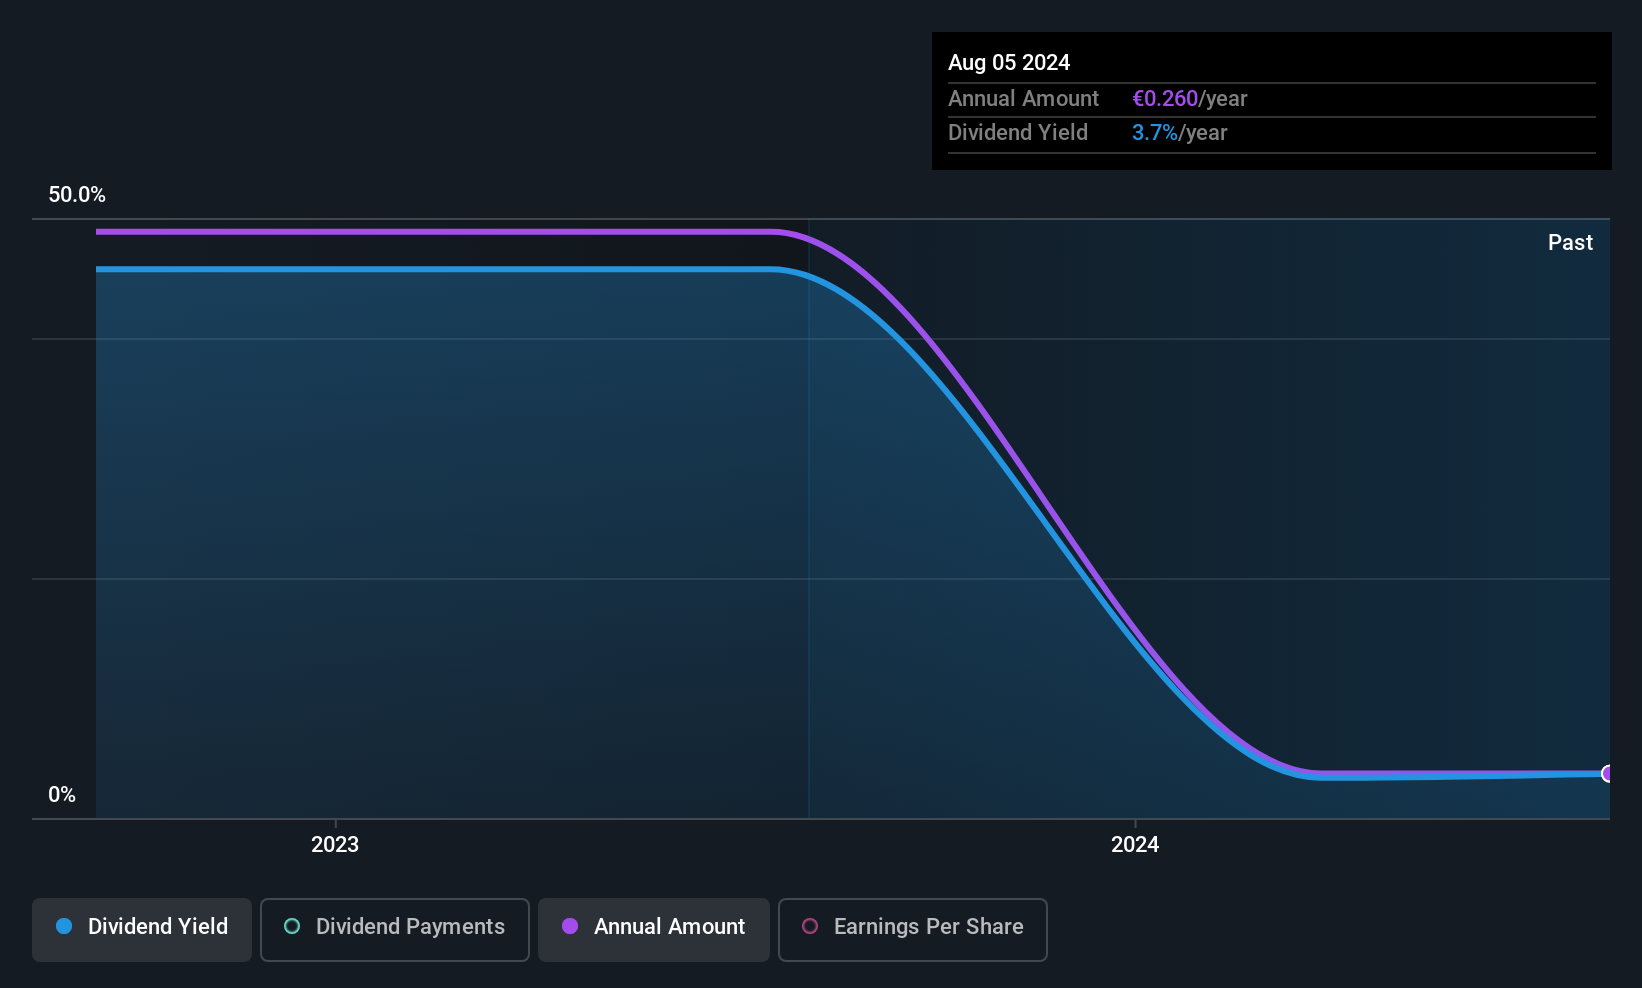Click the 'Past' label on chart
The height and width of the screenshot is (988, 1642).
1570,242
